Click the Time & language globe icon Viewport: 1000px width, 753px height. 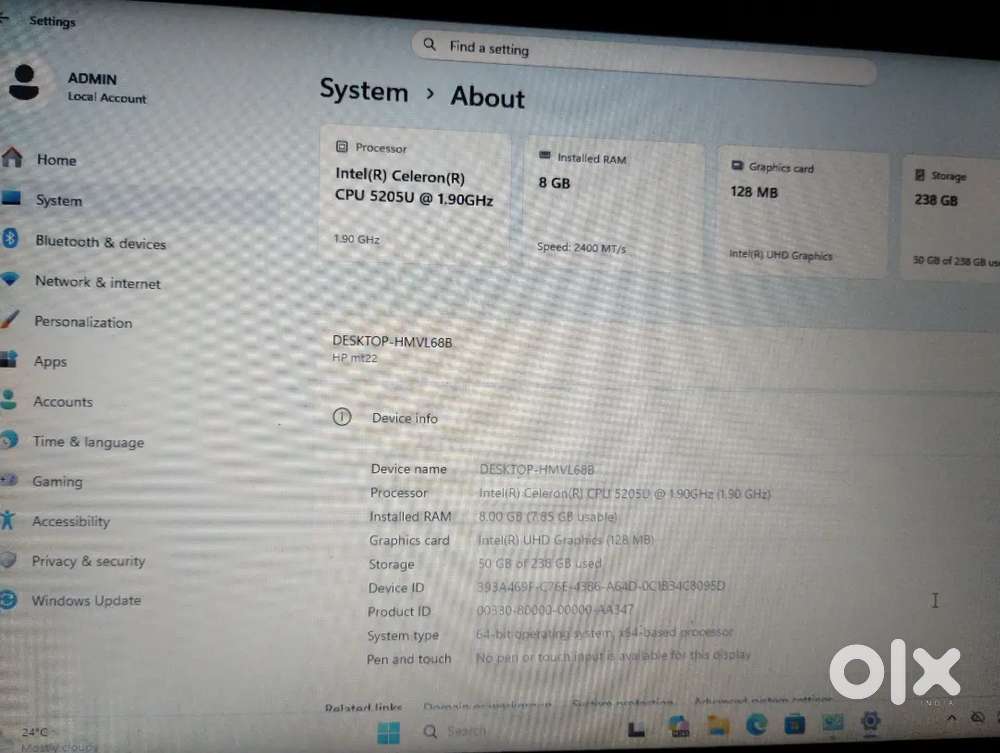(x=9, y=439)
